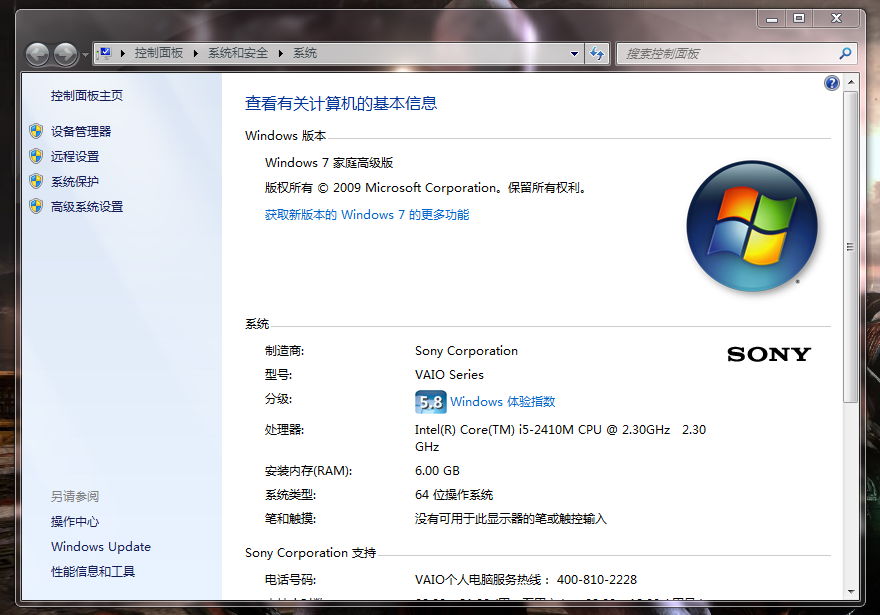Click the Forward navigation arrow button
This screenshot has height=615, width=880.
[x=66, y=54]
